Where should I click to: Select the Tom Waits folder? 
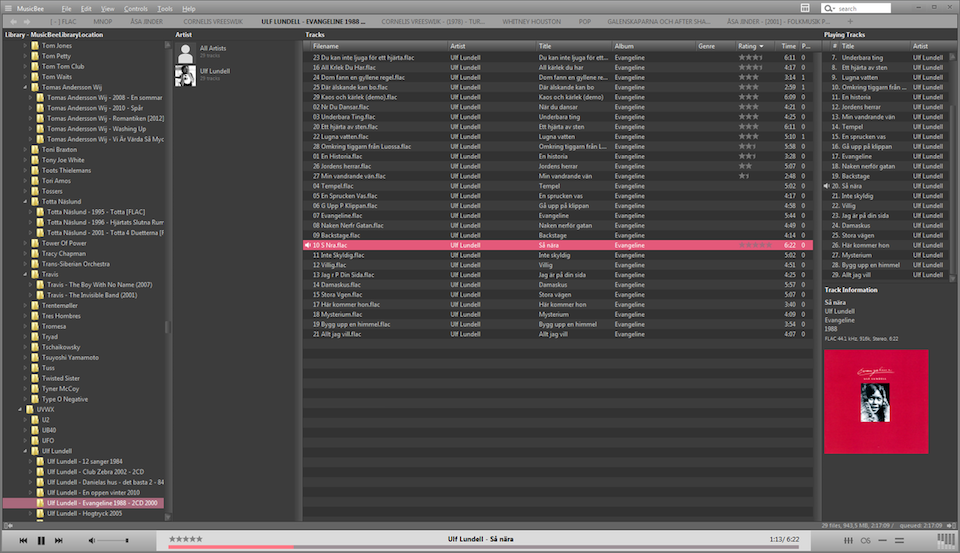(x=57, y=77)
